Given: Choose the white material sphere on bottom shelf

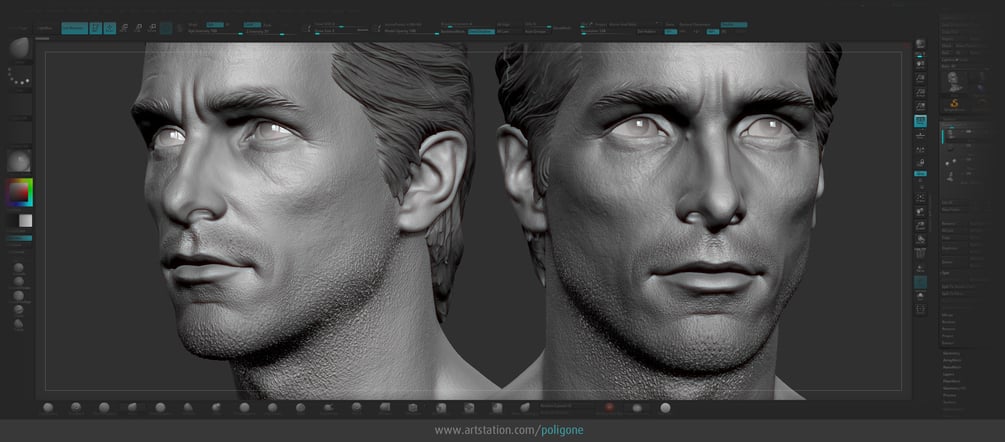Looking at the screenshot, I should tap(665, 407).
